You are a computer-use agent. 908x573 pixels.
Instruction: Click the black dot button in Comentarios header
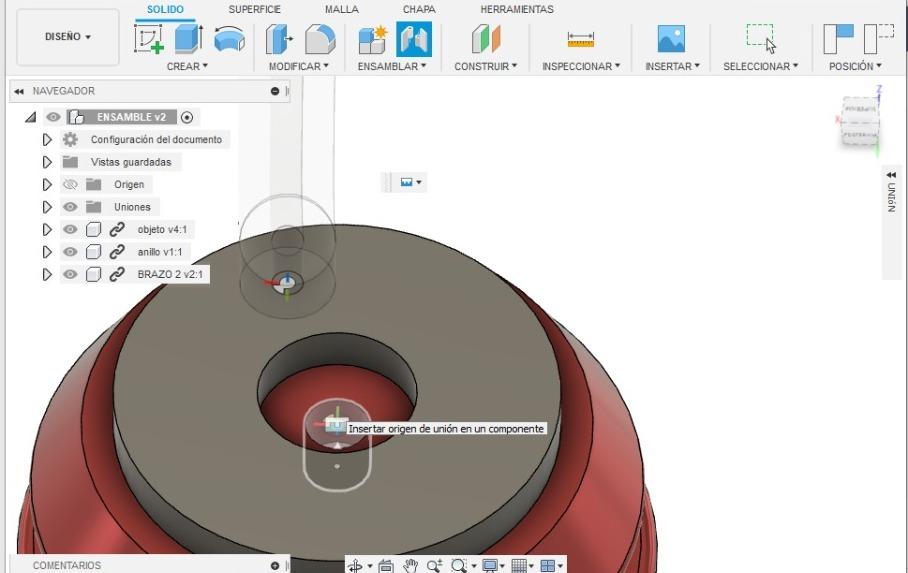[x=275, y=565]
